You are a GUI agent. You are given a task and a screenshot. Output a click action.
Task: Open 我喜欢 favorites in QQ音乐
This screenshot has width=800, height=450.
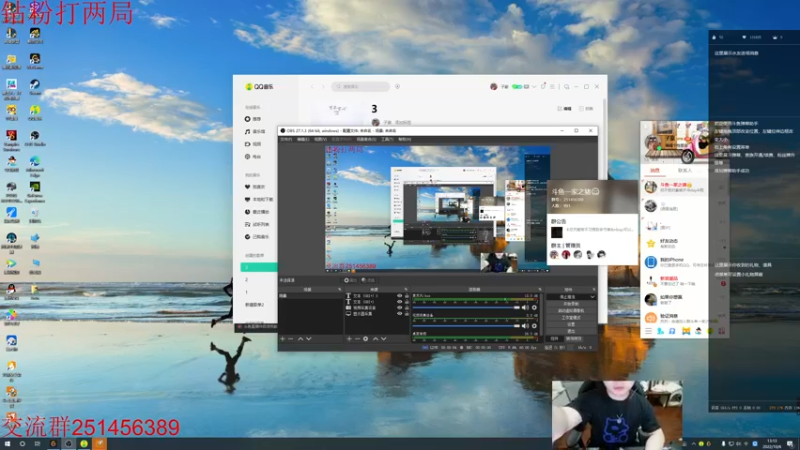click(x=255, y=187)
